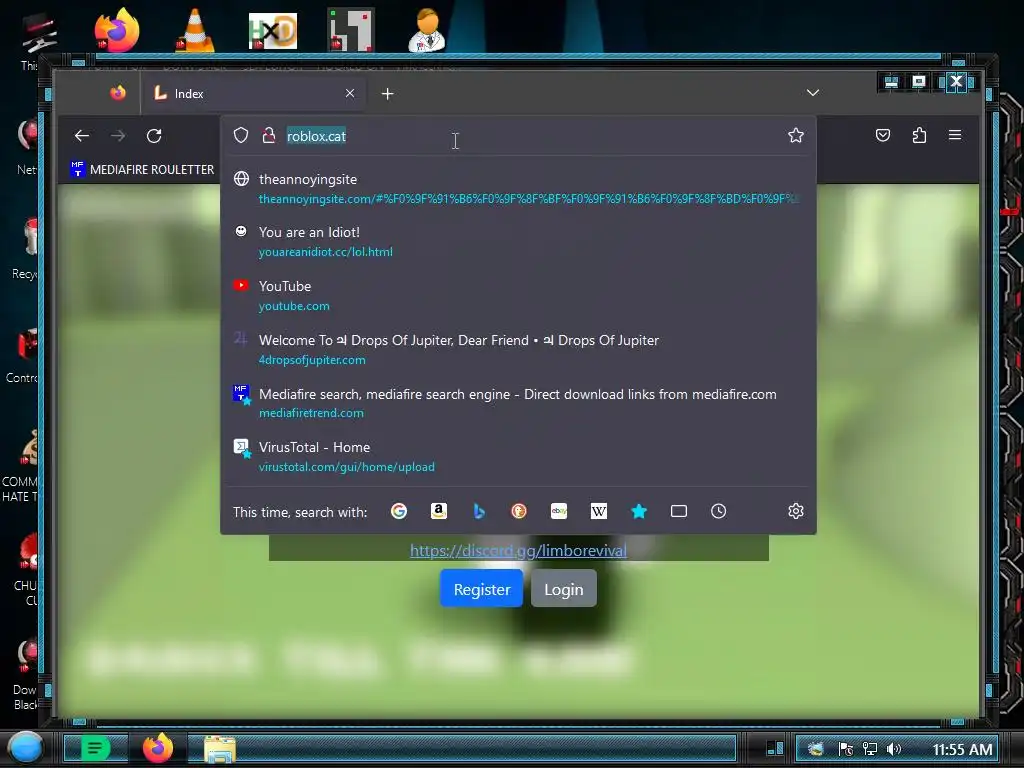
Task: Open the doctor figure desktop shortcut
Action: pyautogui.click(x=427, y=30)
